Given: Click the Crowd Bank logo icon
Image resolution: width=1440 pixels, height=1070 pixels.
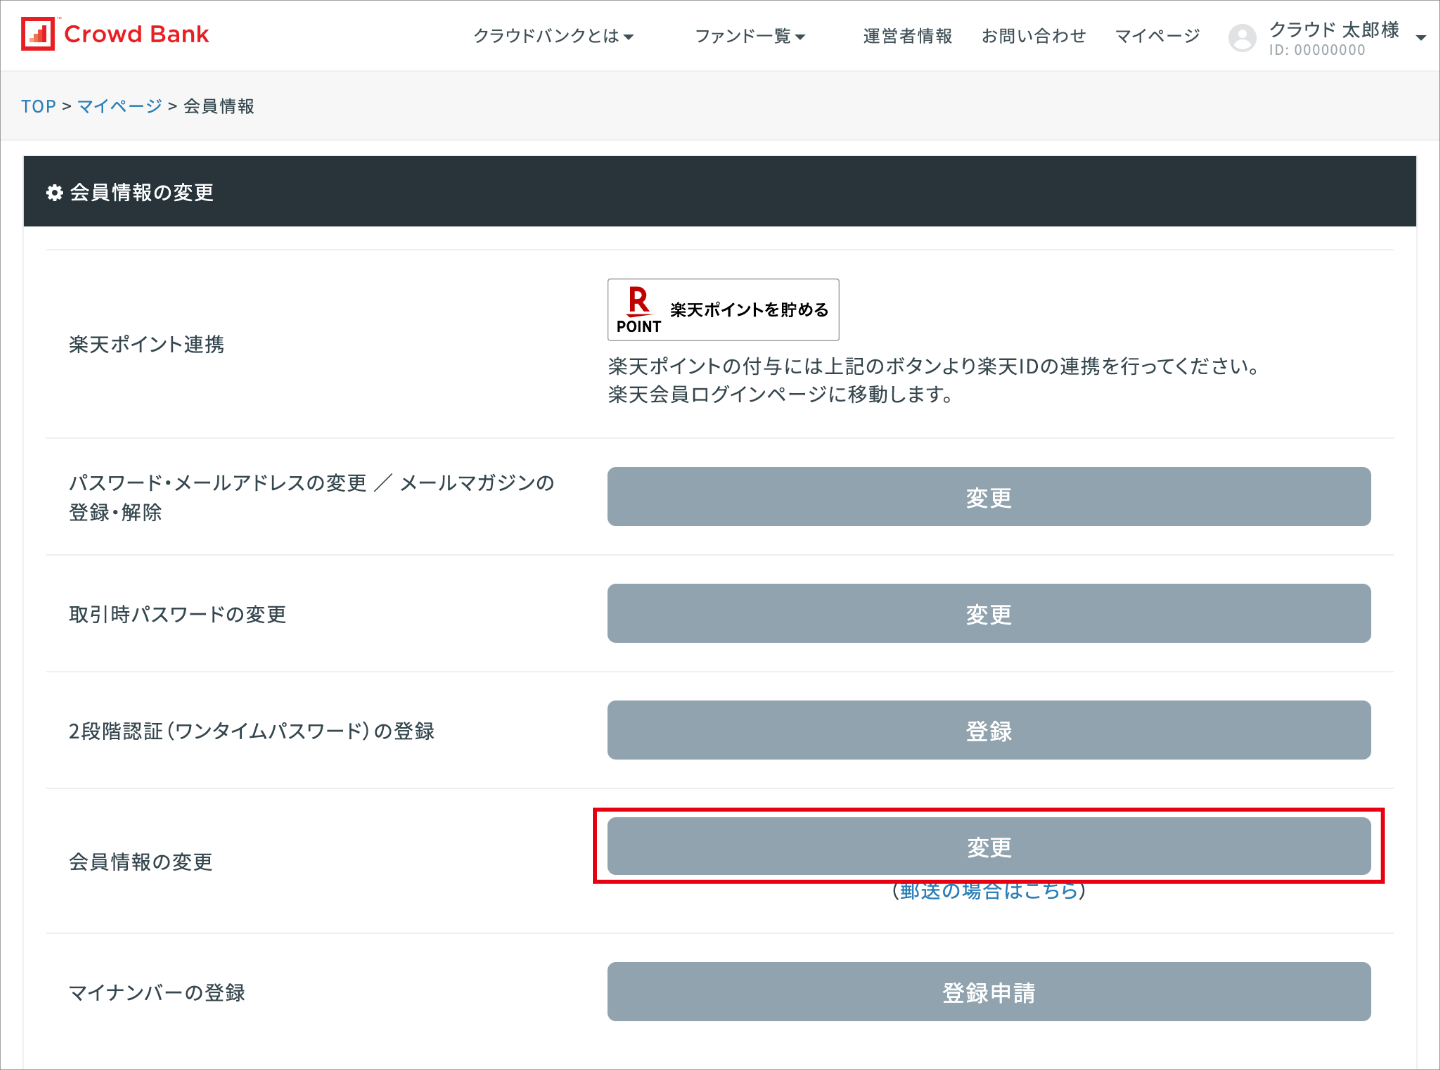Looking at the screenshot, I should point(38,34).
